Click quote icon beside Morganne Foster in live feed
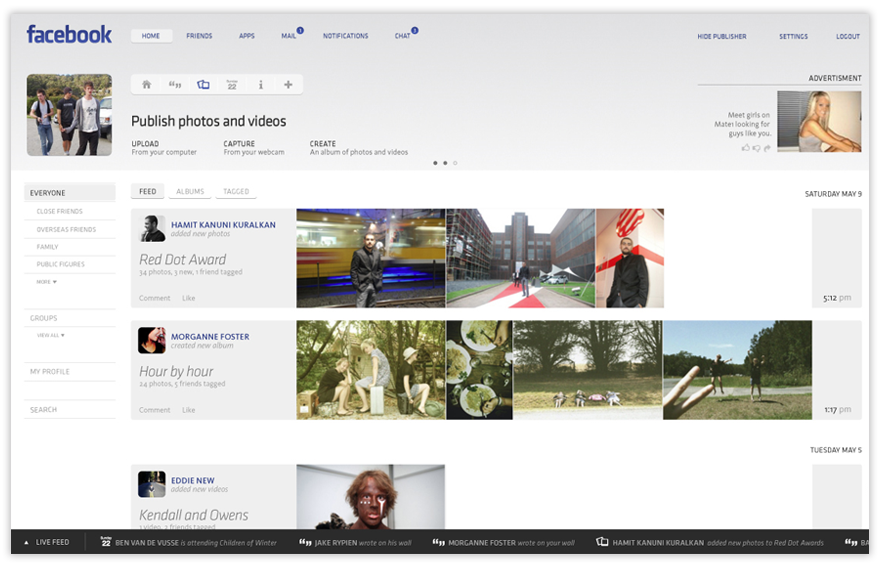880x565 pixels. coord(439,543)
